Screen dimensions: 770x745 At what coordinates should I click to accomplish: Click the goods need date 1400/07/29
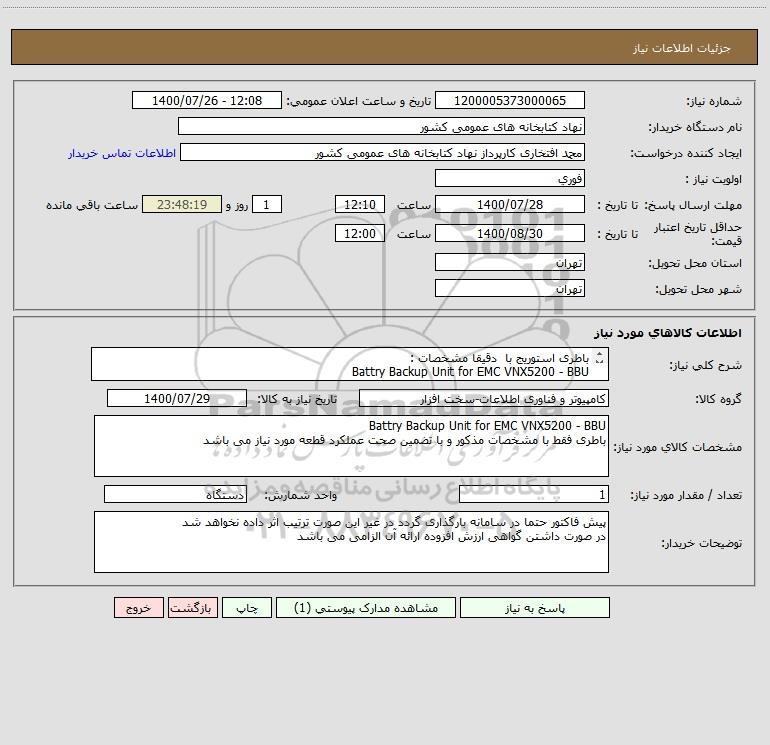pos(177,398)
